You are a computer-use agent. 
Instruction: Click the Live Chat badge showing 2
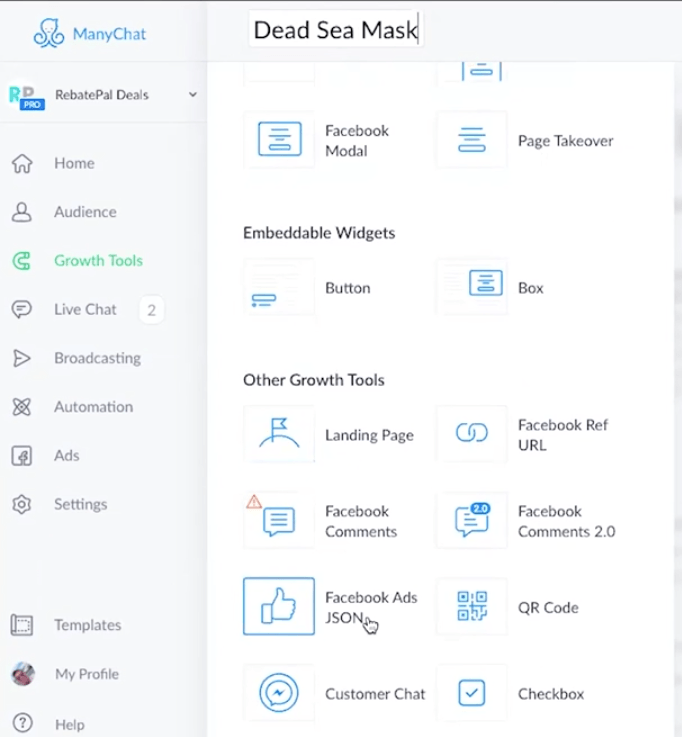(x=151, y=310)
